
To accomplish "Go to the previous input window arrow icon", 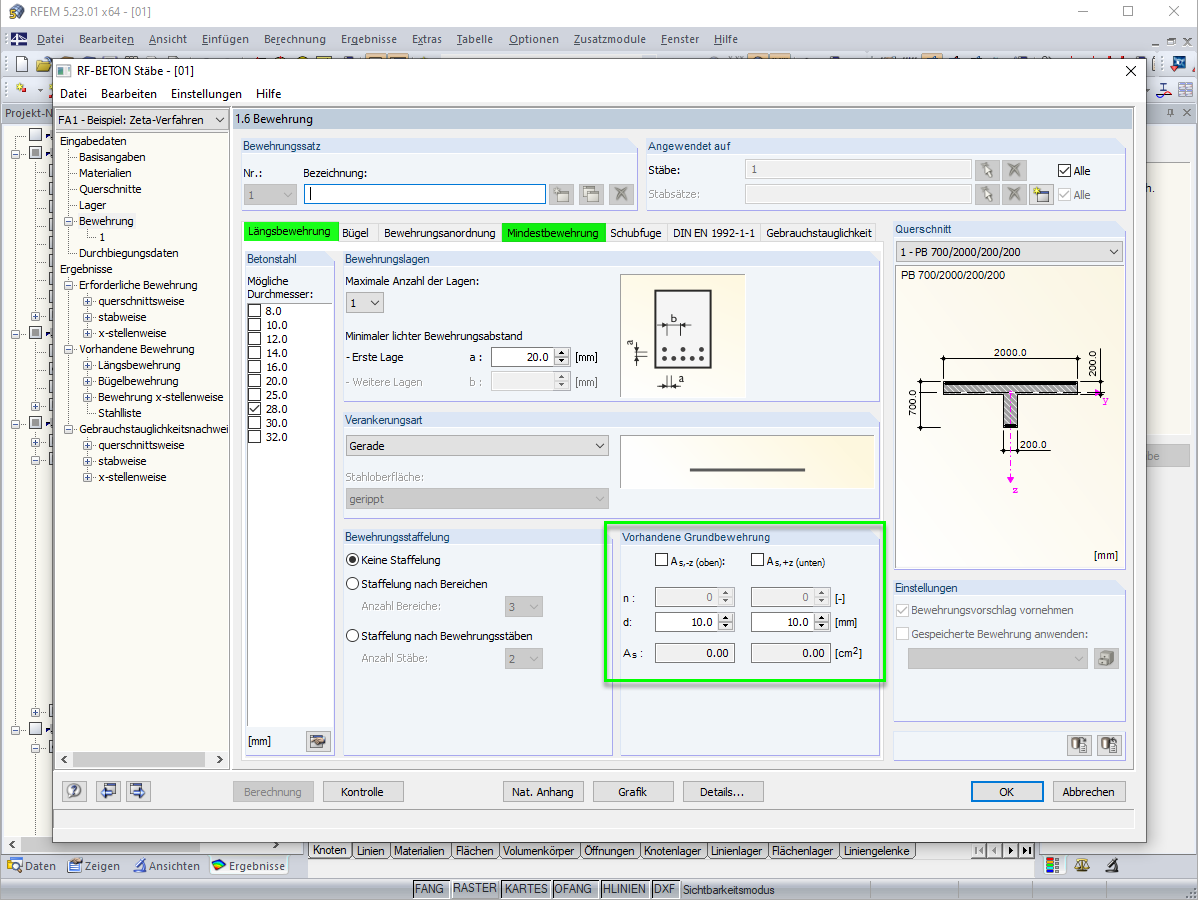I will 107,791.
